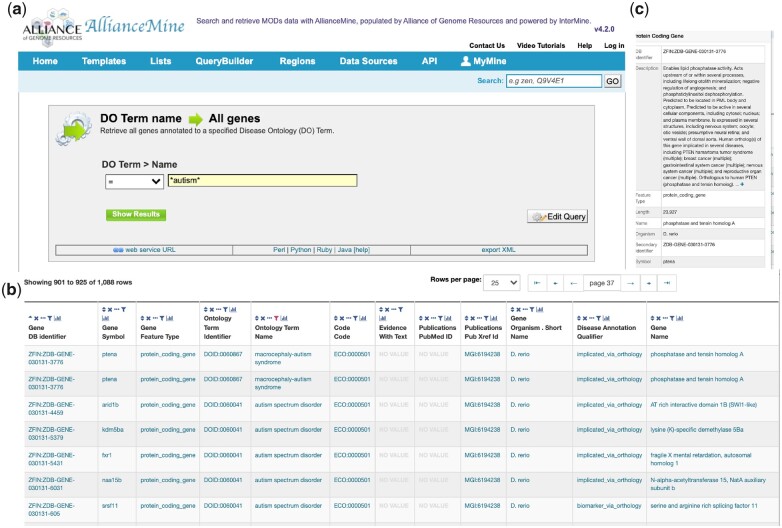The image size is (782, 528).
Task: Click red filter icon on Ontology Term Name
Action: point(276,318)
